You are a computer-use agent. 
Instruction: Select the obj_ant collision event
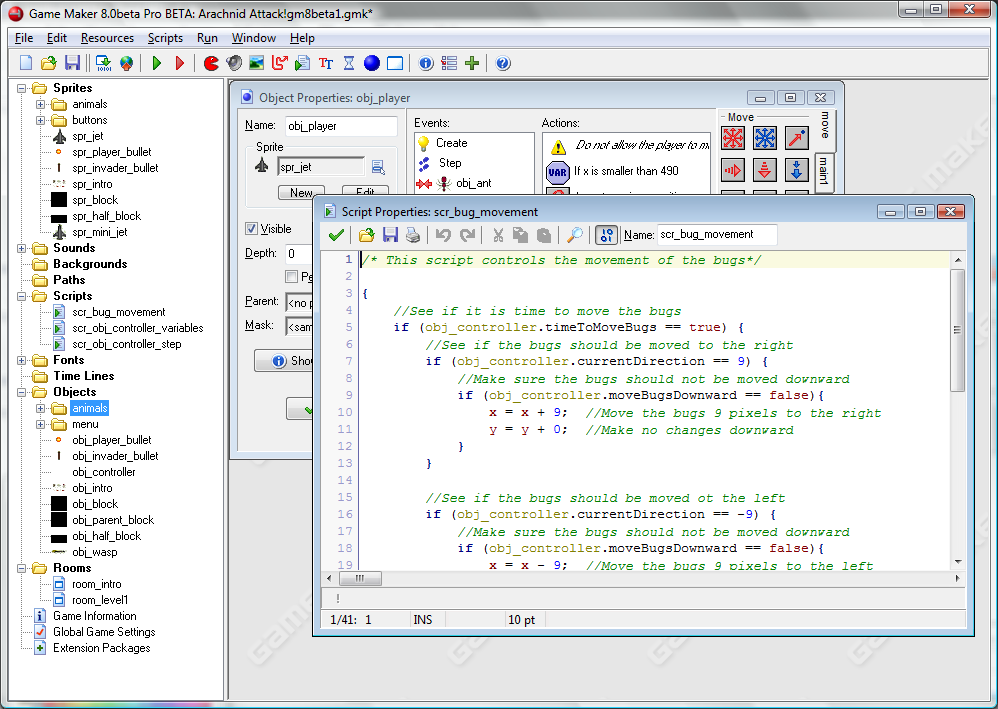coord(474,183)
